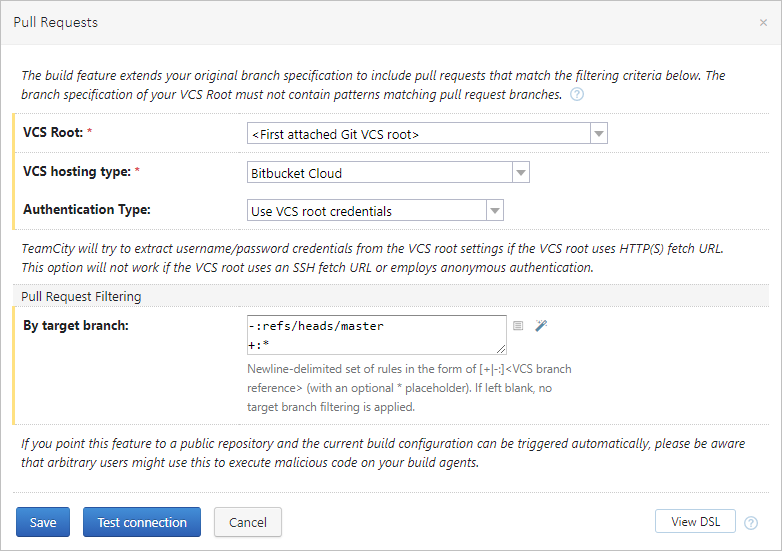Expand the VCS hosting type dropdown
782x551 pixels.
click(388, 173)
